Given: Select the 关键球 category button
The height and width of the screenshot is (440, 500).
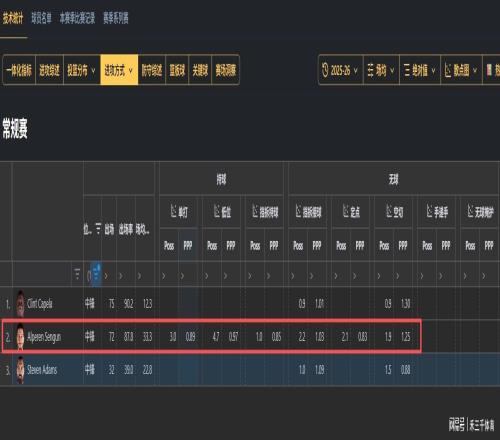Looking at the screenshot, I should (x=200, y=70).
